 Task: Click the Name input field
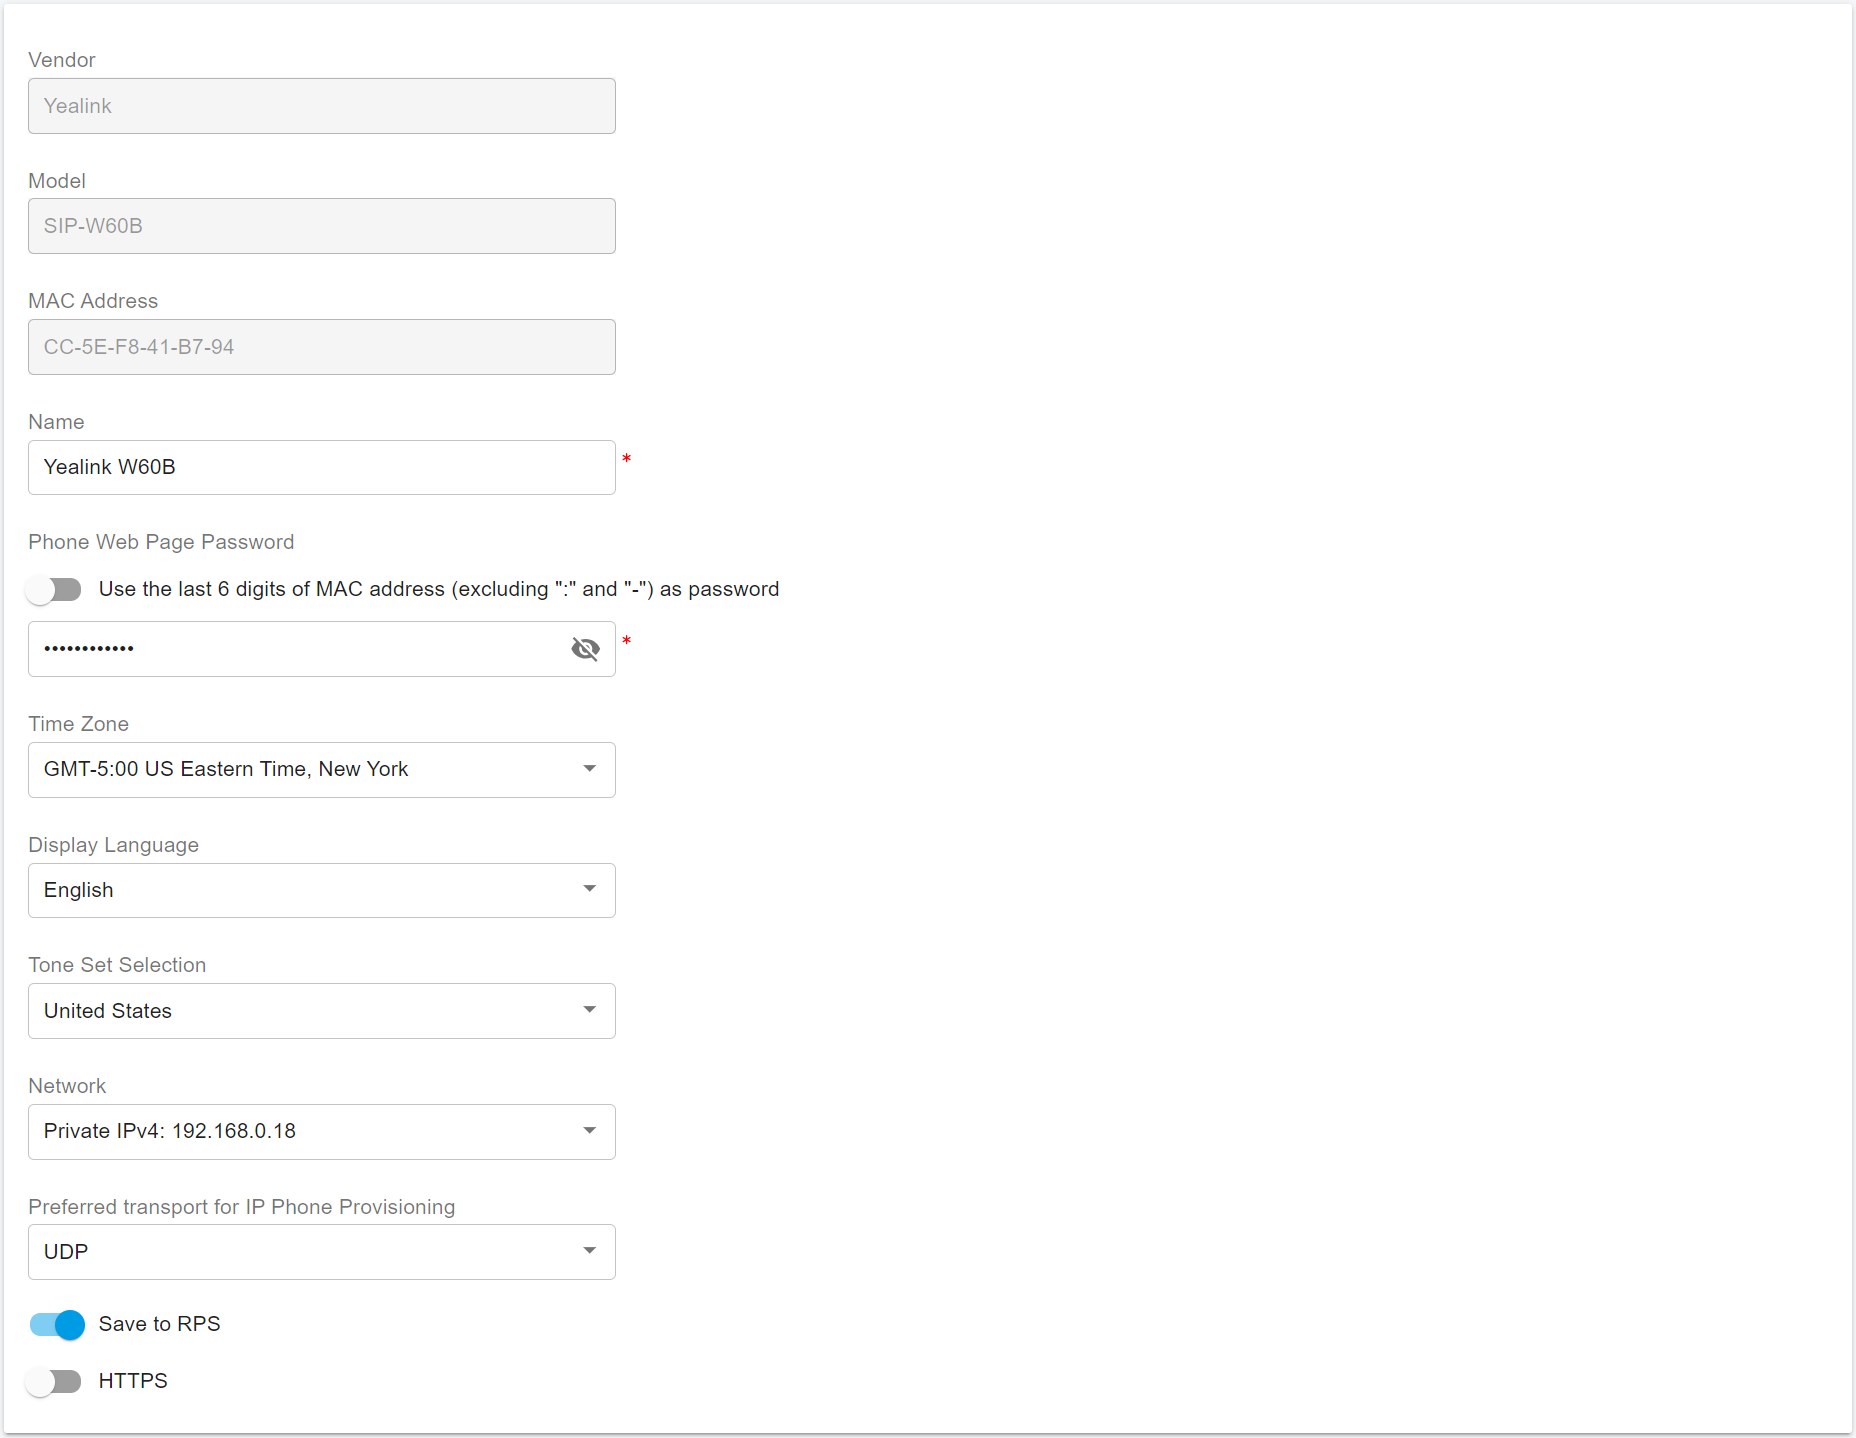(x=321, y=468)
